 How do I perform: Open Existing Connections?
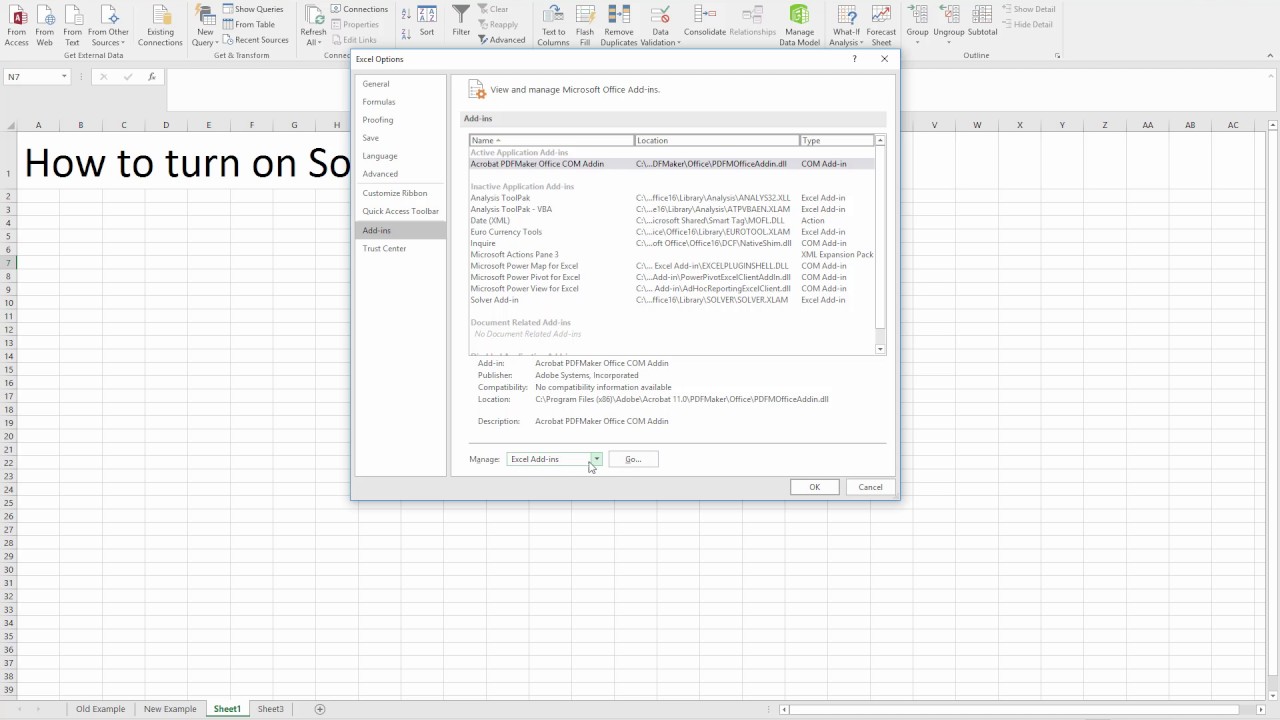coord(160,25)
